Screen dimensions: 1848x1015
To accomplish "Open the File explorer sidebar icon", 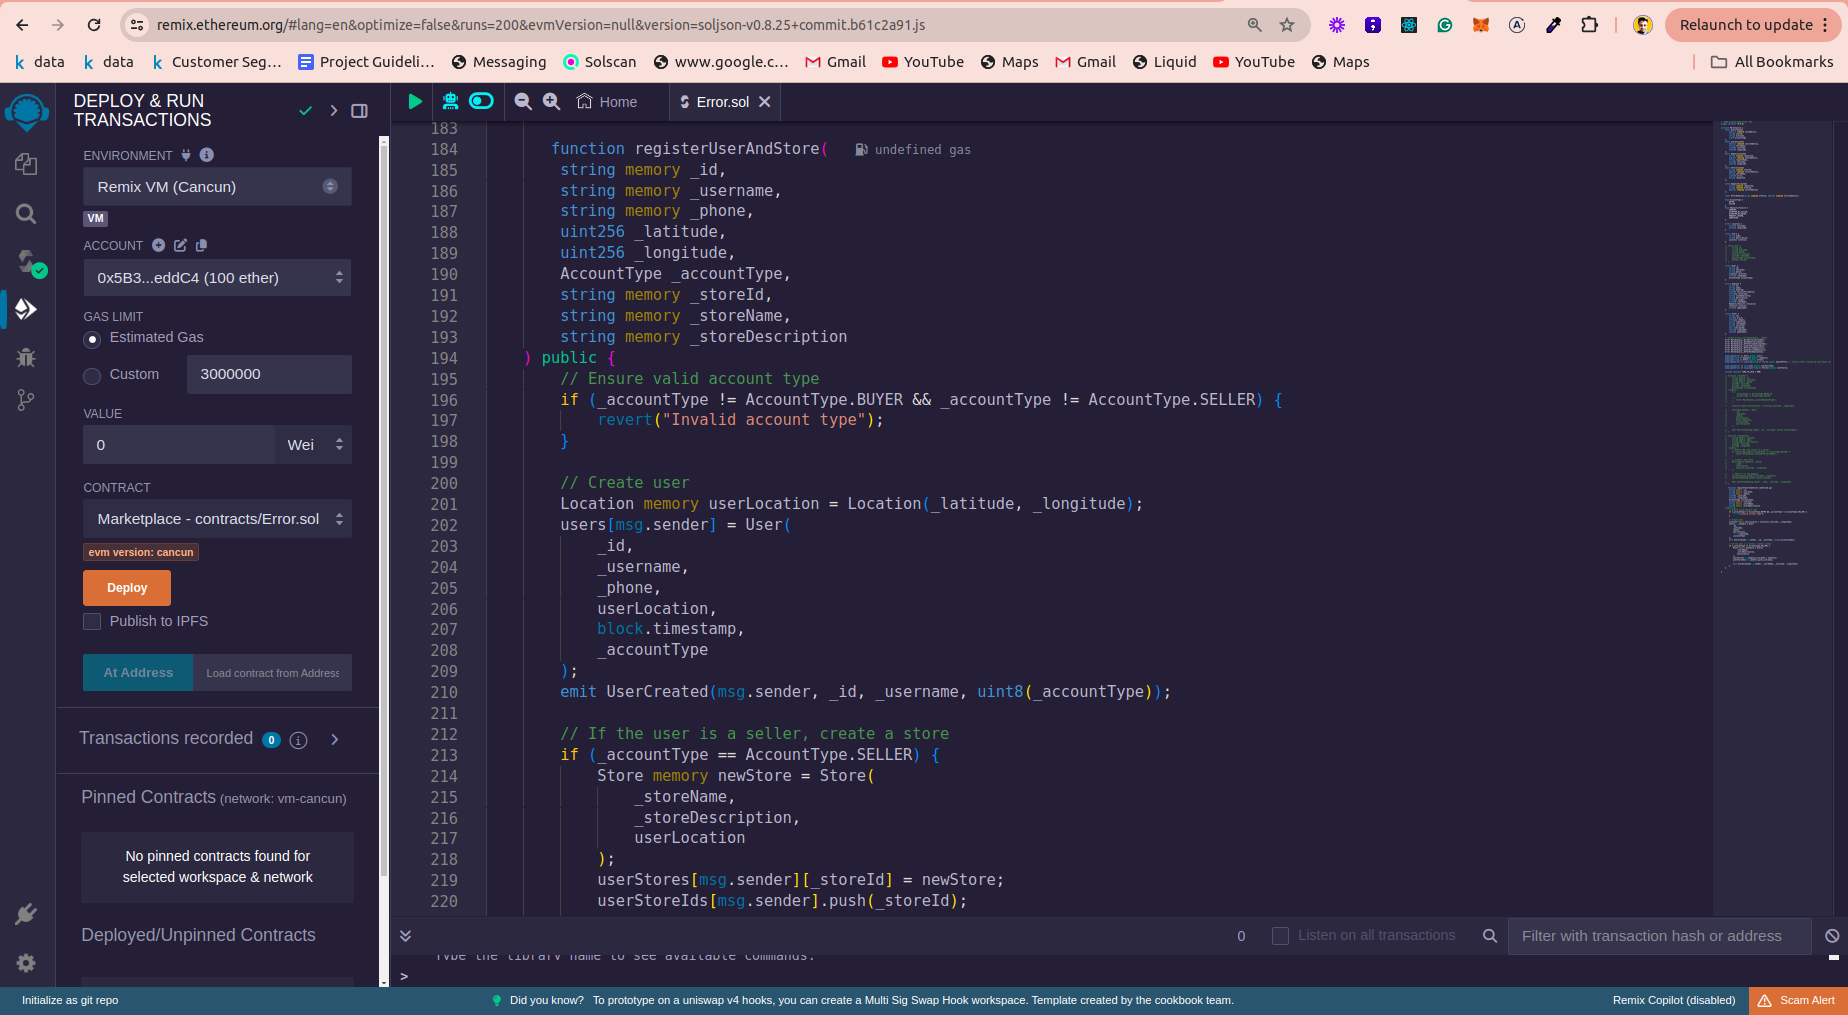I will point(27,164).
